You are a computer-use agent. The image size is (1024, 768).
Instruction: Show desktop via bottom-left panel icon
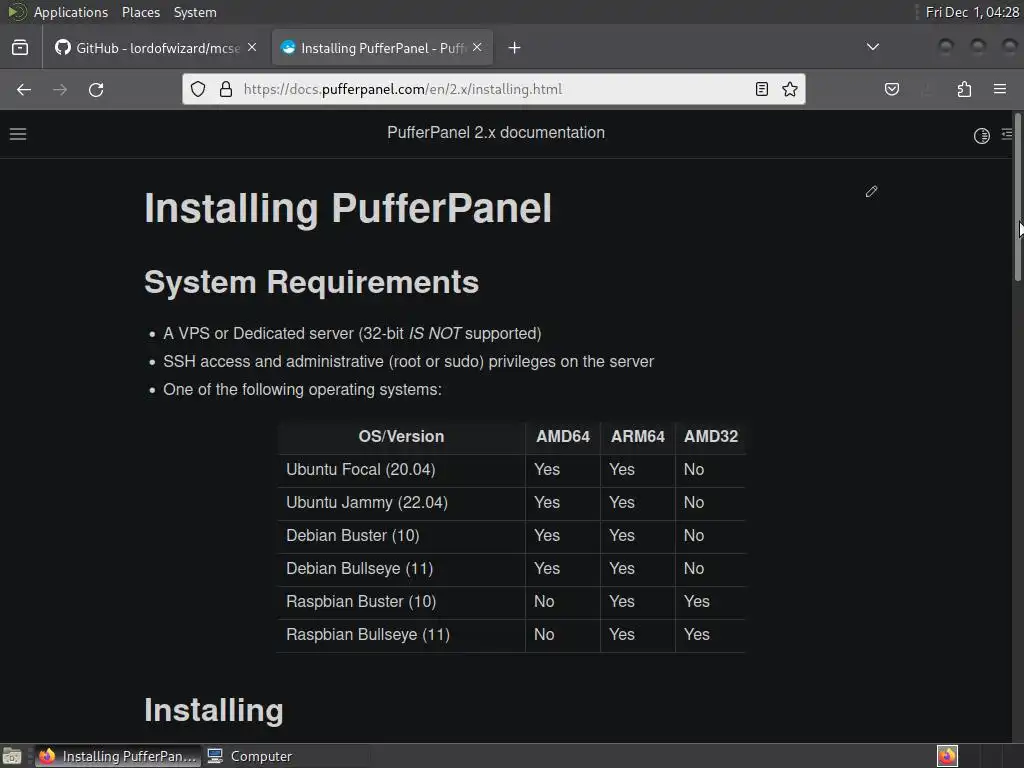point(12,756)
